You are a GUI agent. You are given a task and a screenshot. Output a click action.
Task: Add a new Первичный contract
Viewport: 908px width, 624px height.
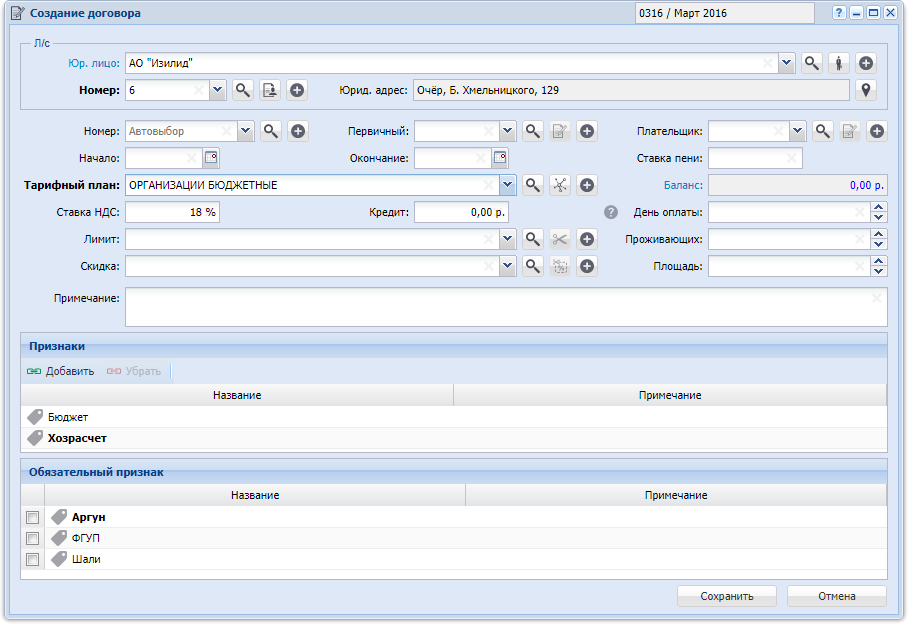[587, 131]
